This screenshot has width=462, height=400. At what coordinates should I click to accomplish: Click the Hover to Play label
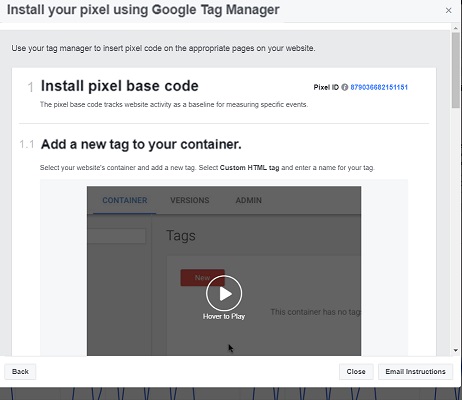(224, 316)
